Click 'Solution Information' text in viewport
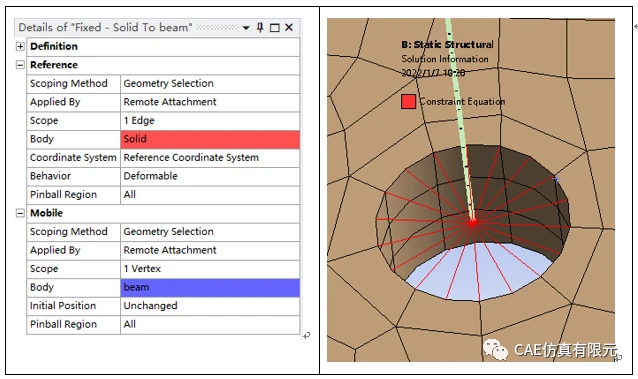638x379 pixels. pos(445,59)
